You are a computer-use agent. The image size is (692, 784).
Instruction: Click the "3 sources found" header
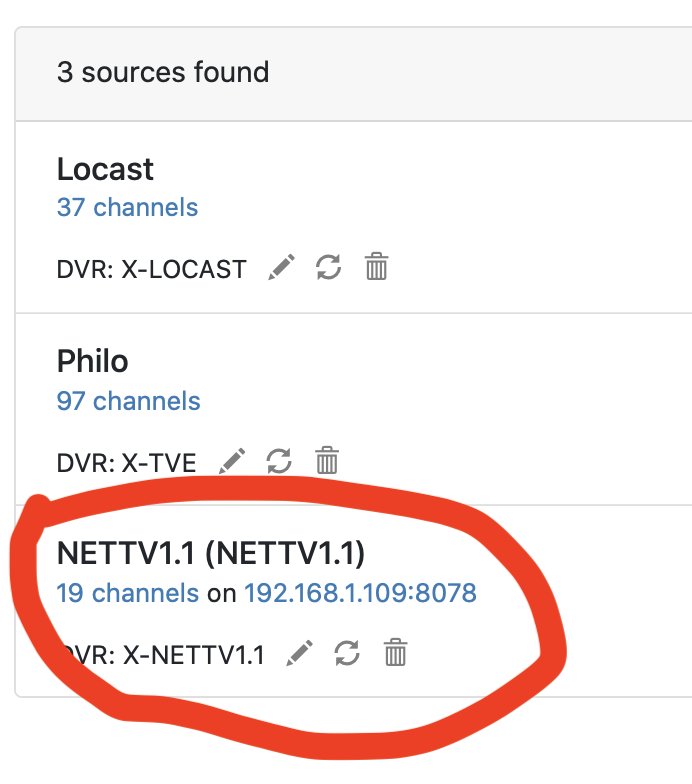coord(163,73)
